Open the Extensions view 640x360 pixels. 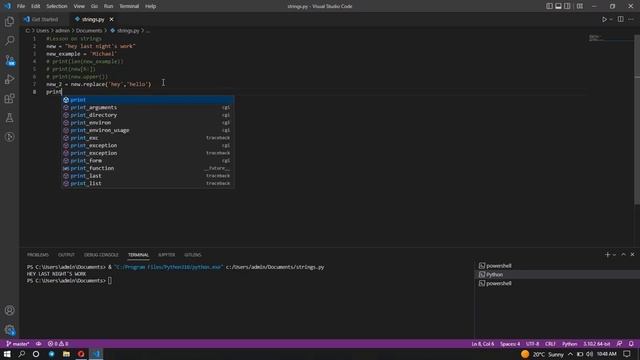coord(9,98)
